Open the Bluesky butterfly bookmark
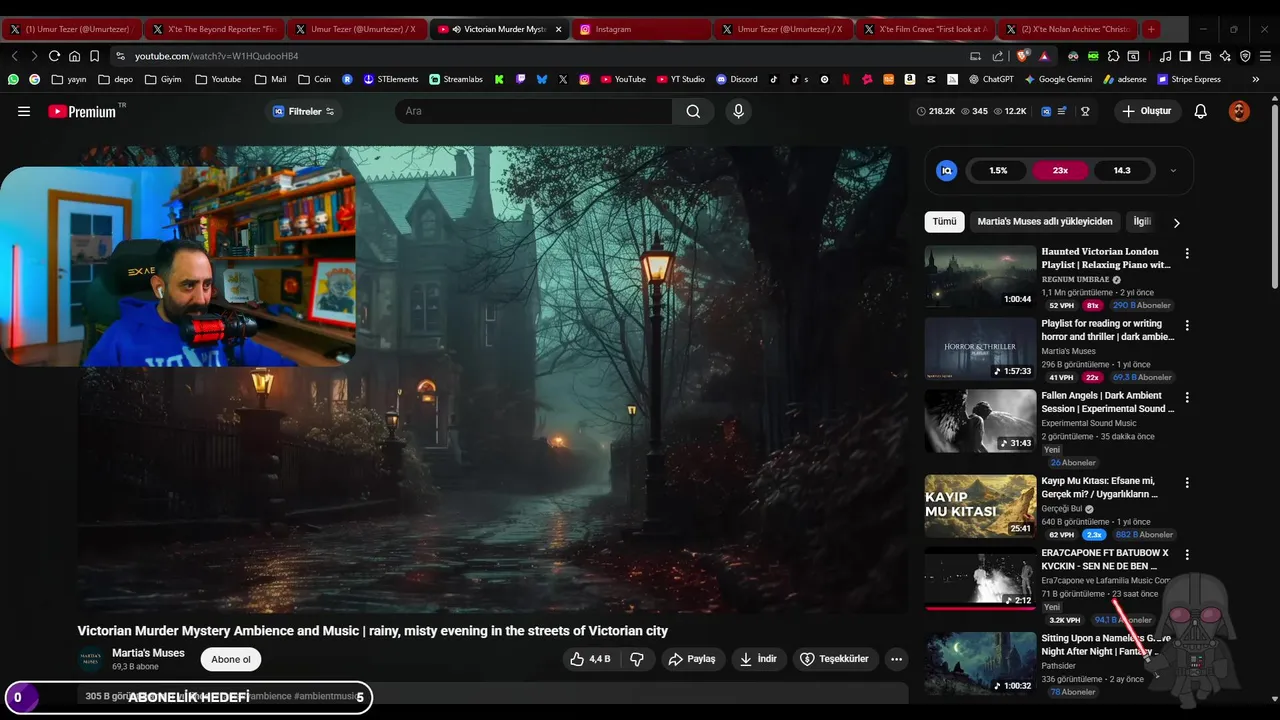Image resolution: width=1280 pixels, height=720 pixels. pos(542,79)
